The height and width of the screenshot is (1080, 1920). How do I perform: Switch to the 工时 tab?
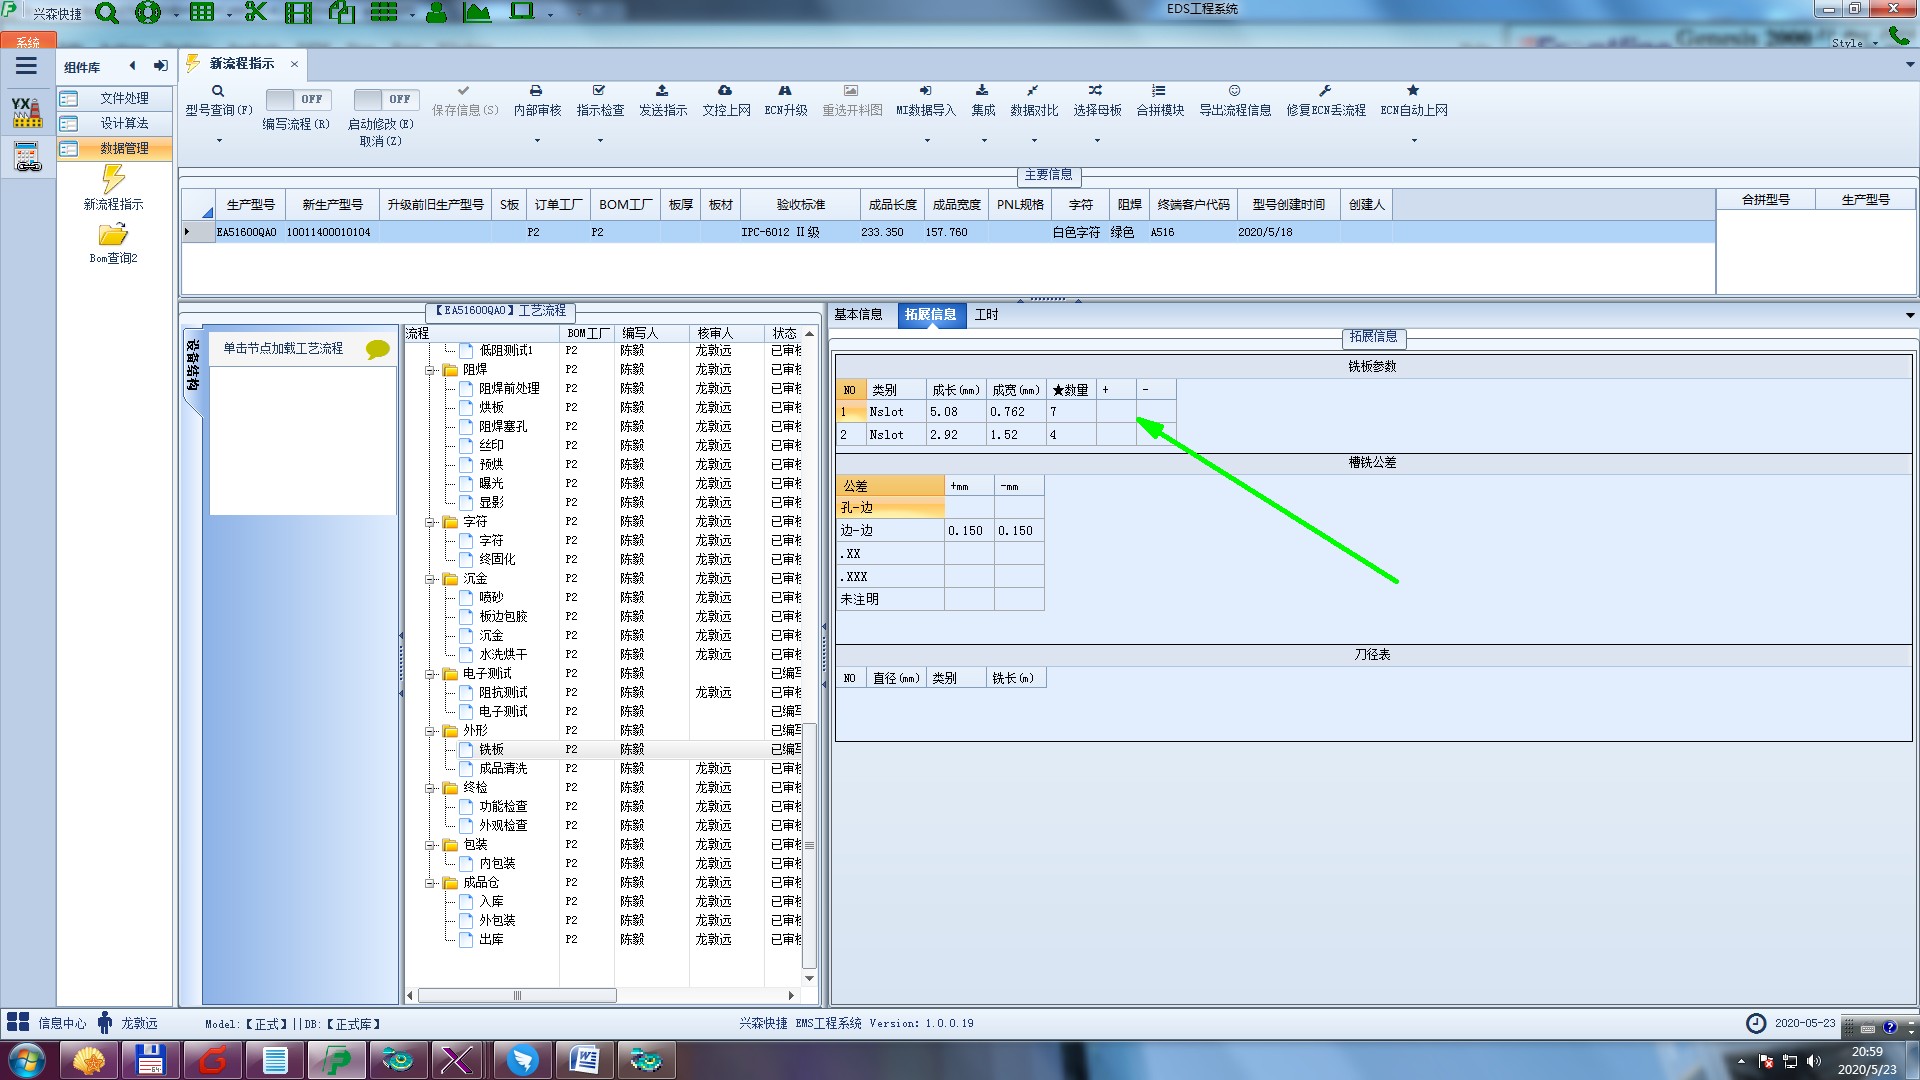tap(986, 314)
